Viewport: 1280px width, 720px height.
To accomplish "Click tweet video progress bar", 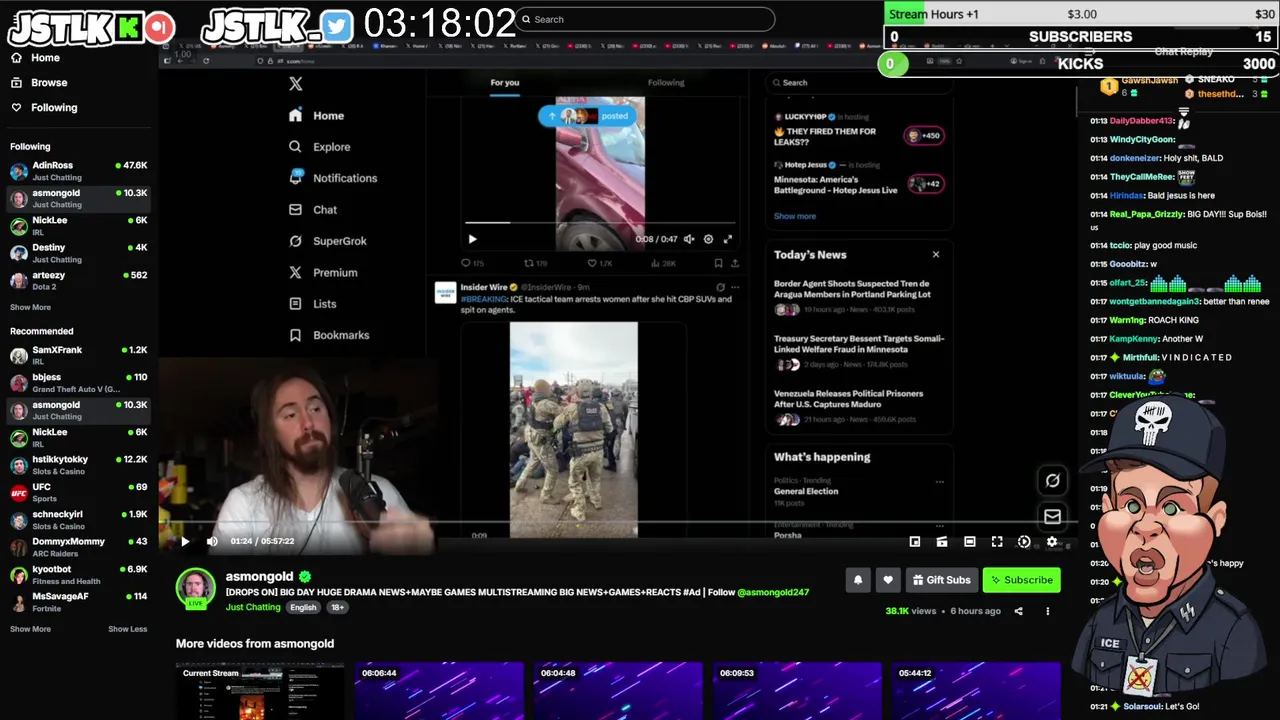I will (600, 223).
